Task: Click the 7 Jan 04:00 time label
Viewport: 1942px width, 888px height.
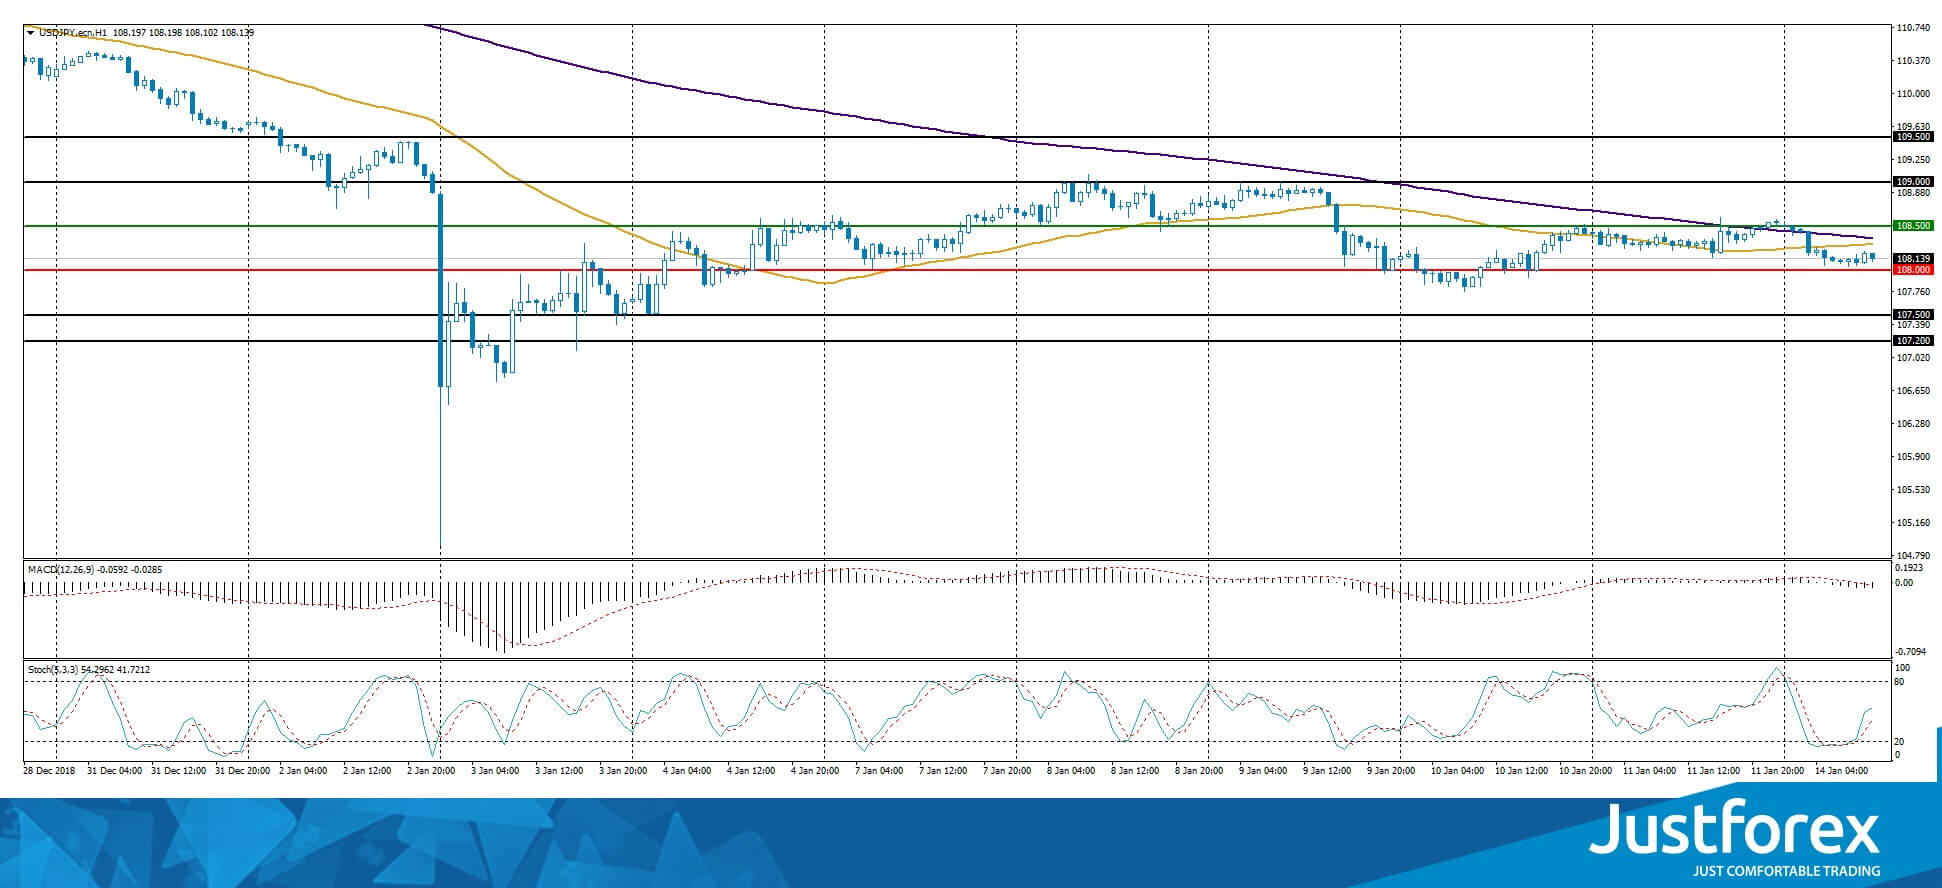Action: point(881,771)
